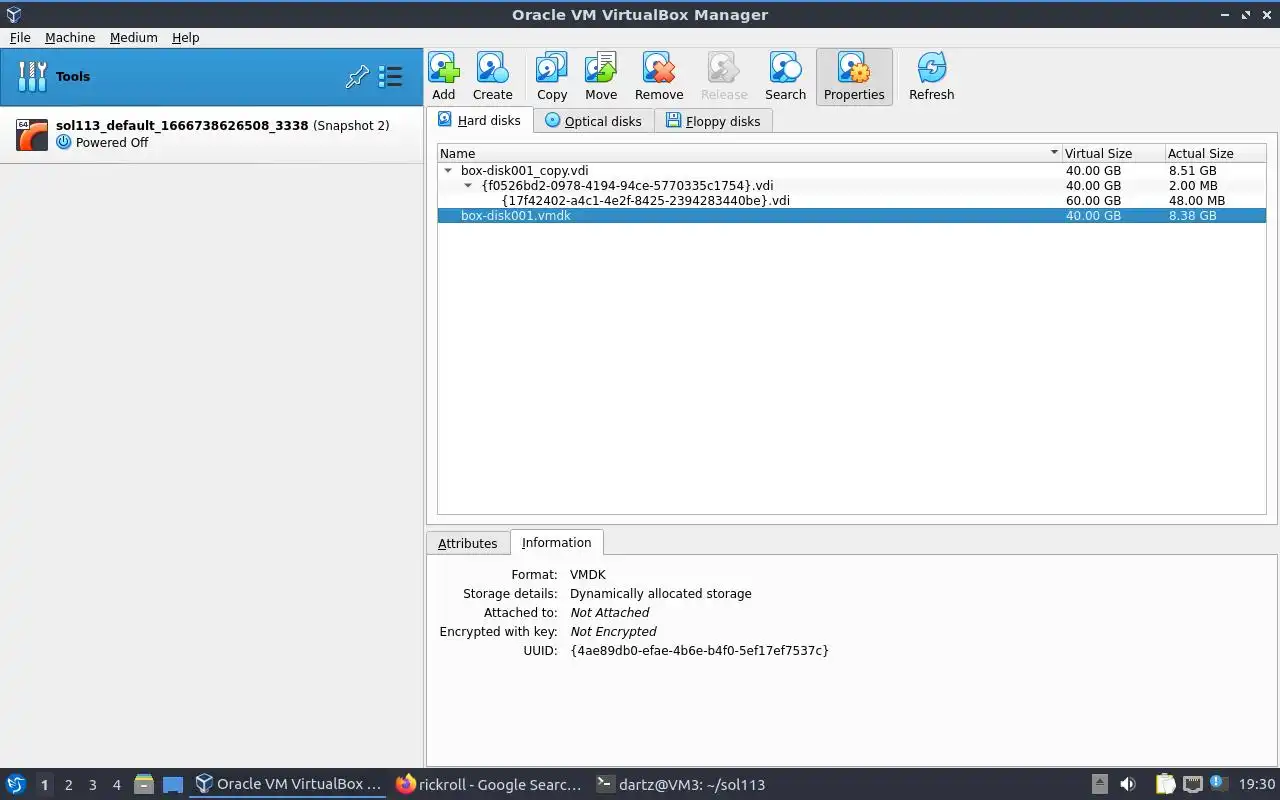Click the volume icon in system tray
Image resolution: width=1280 pixels, height=800 pixels.
tap(1128, 785)
